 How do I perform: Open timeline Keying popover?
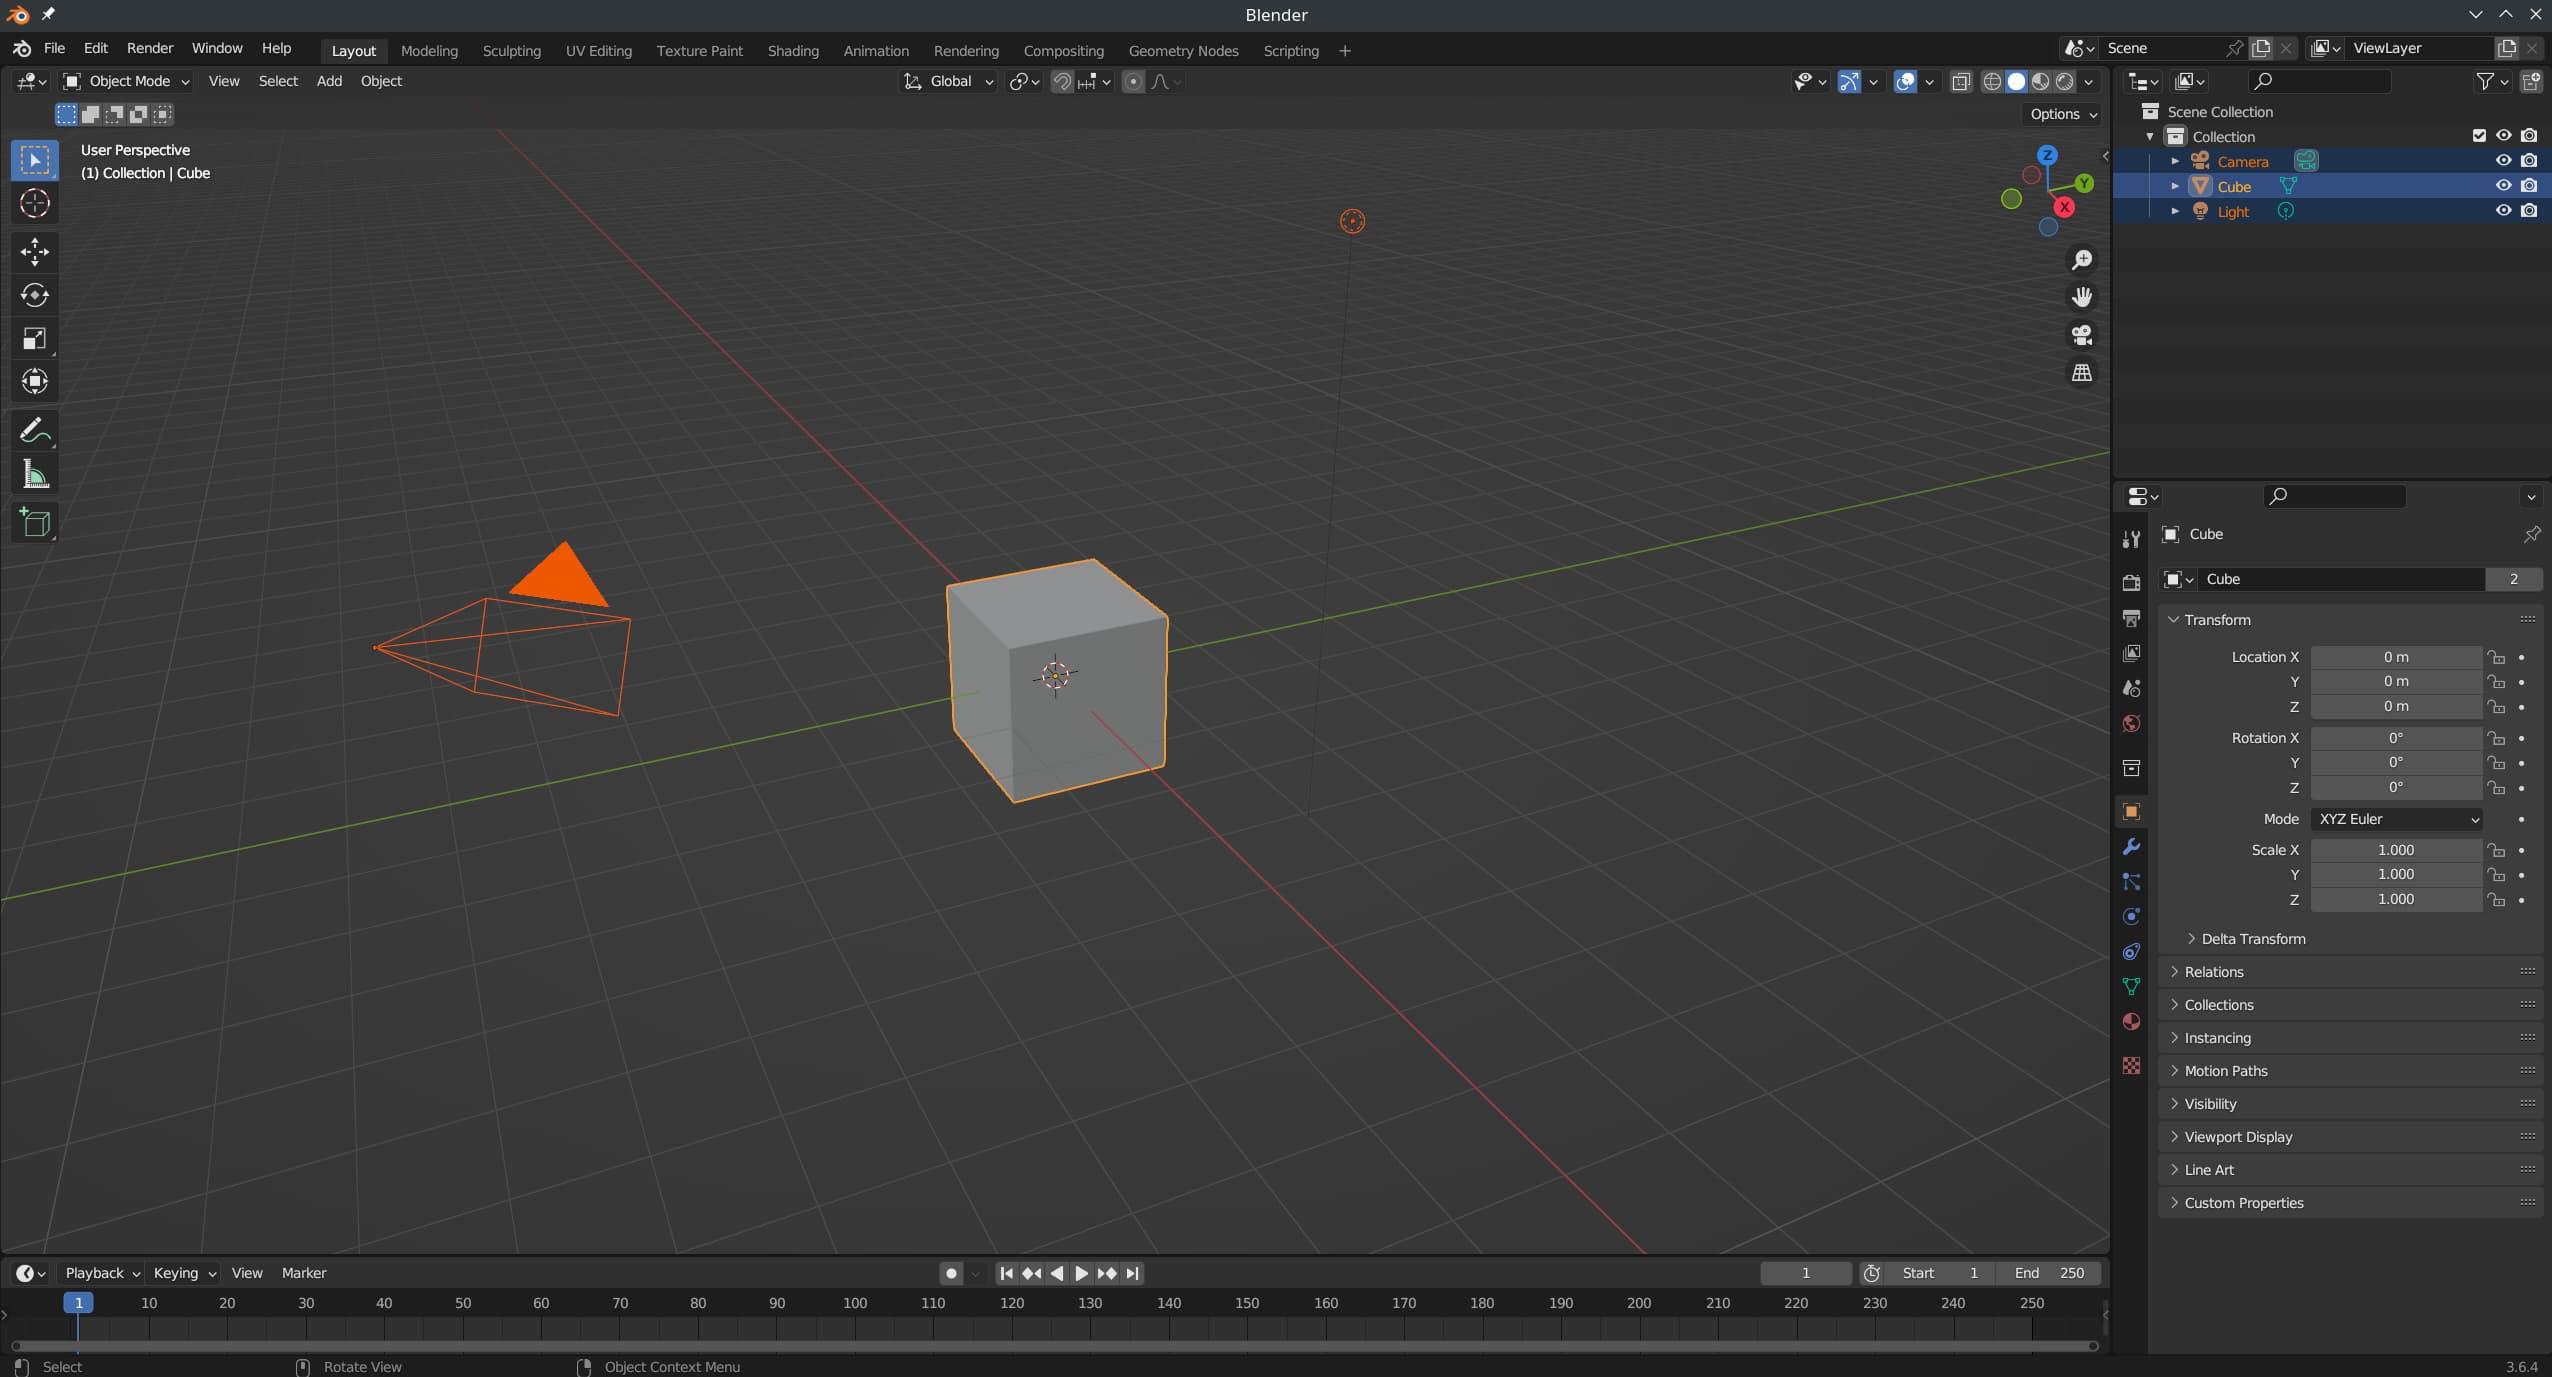[184, 1273]
